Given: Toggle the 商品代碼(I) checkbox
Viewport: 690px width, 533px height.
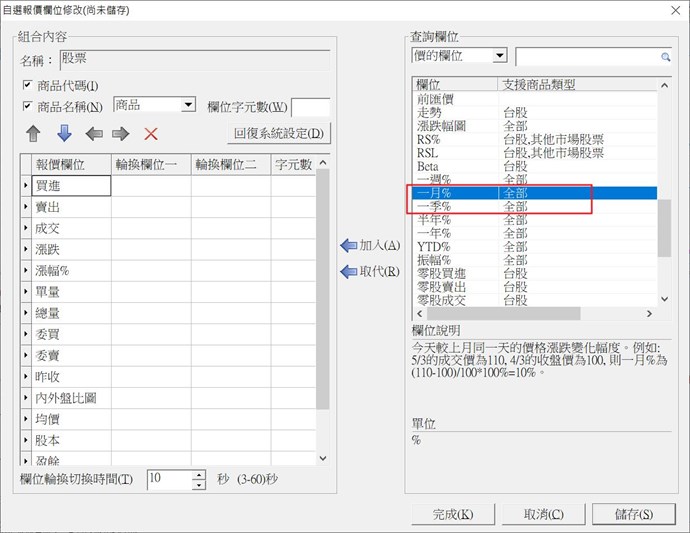Looking at the screenshot, I should [28, 85].
